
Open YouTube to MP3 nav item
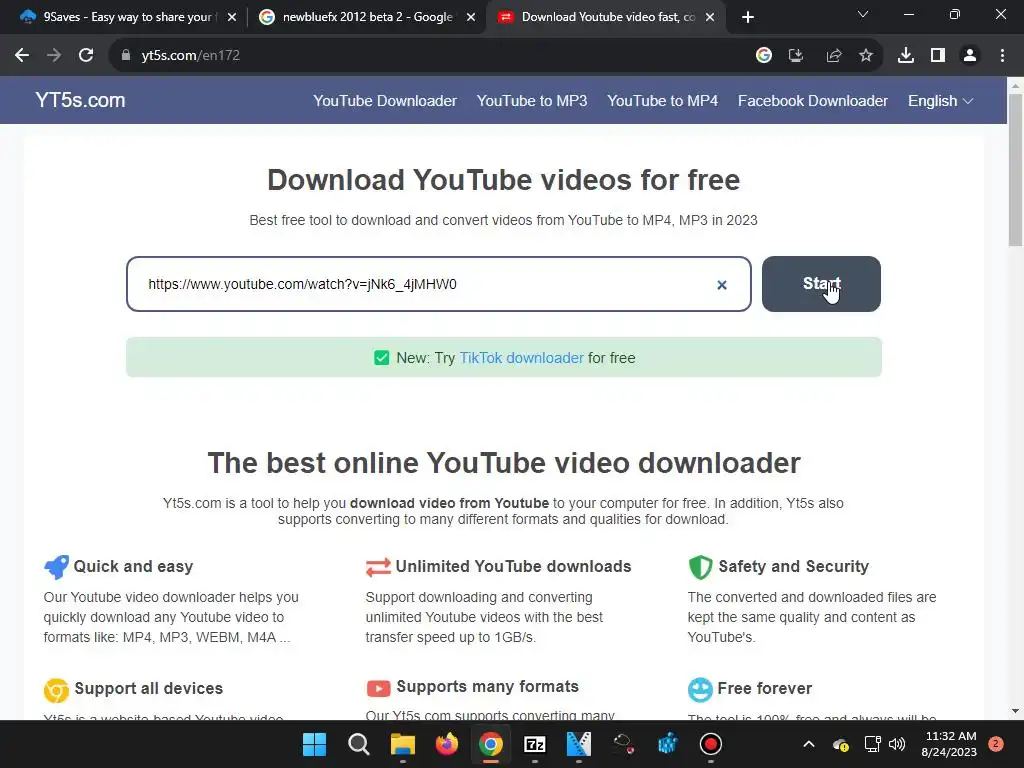(x=532, y=101)
